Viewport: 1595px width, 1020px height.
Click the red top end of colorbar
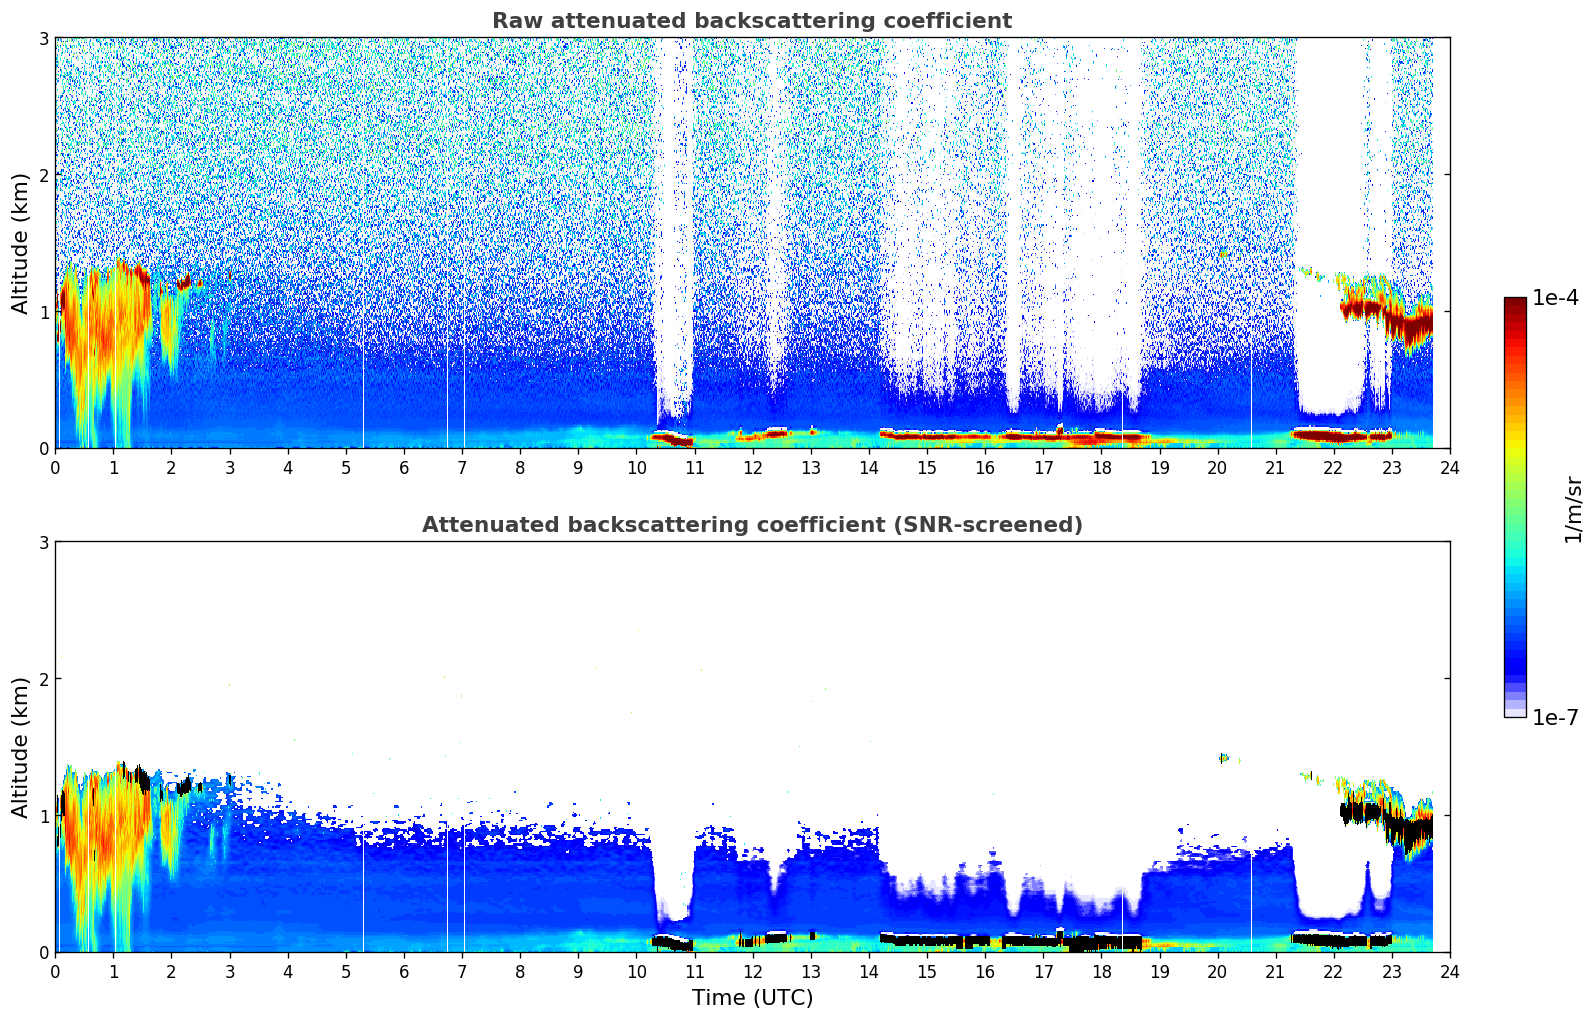click(1515, 304)
